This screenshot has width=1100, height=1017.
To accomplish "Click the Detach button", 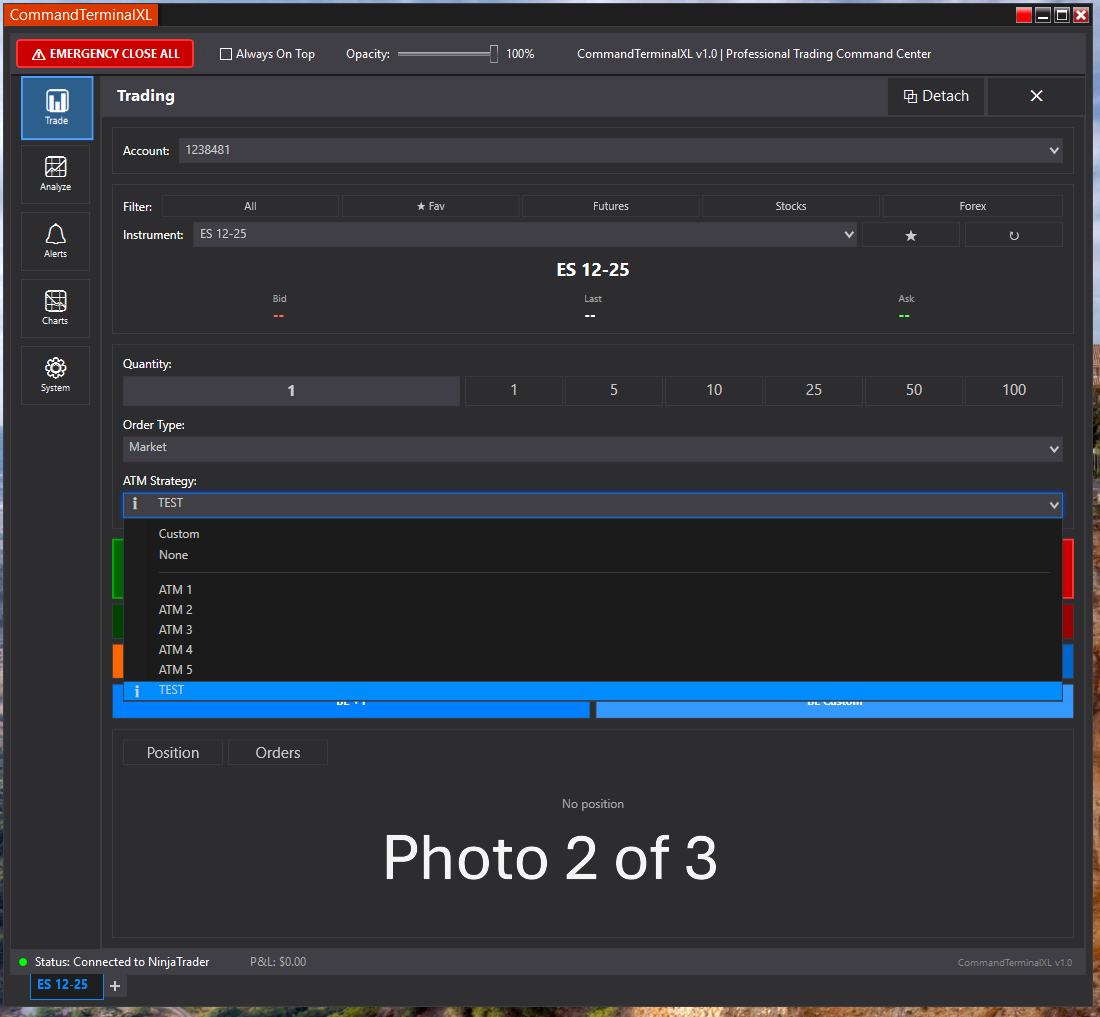I will pos(936,96).
